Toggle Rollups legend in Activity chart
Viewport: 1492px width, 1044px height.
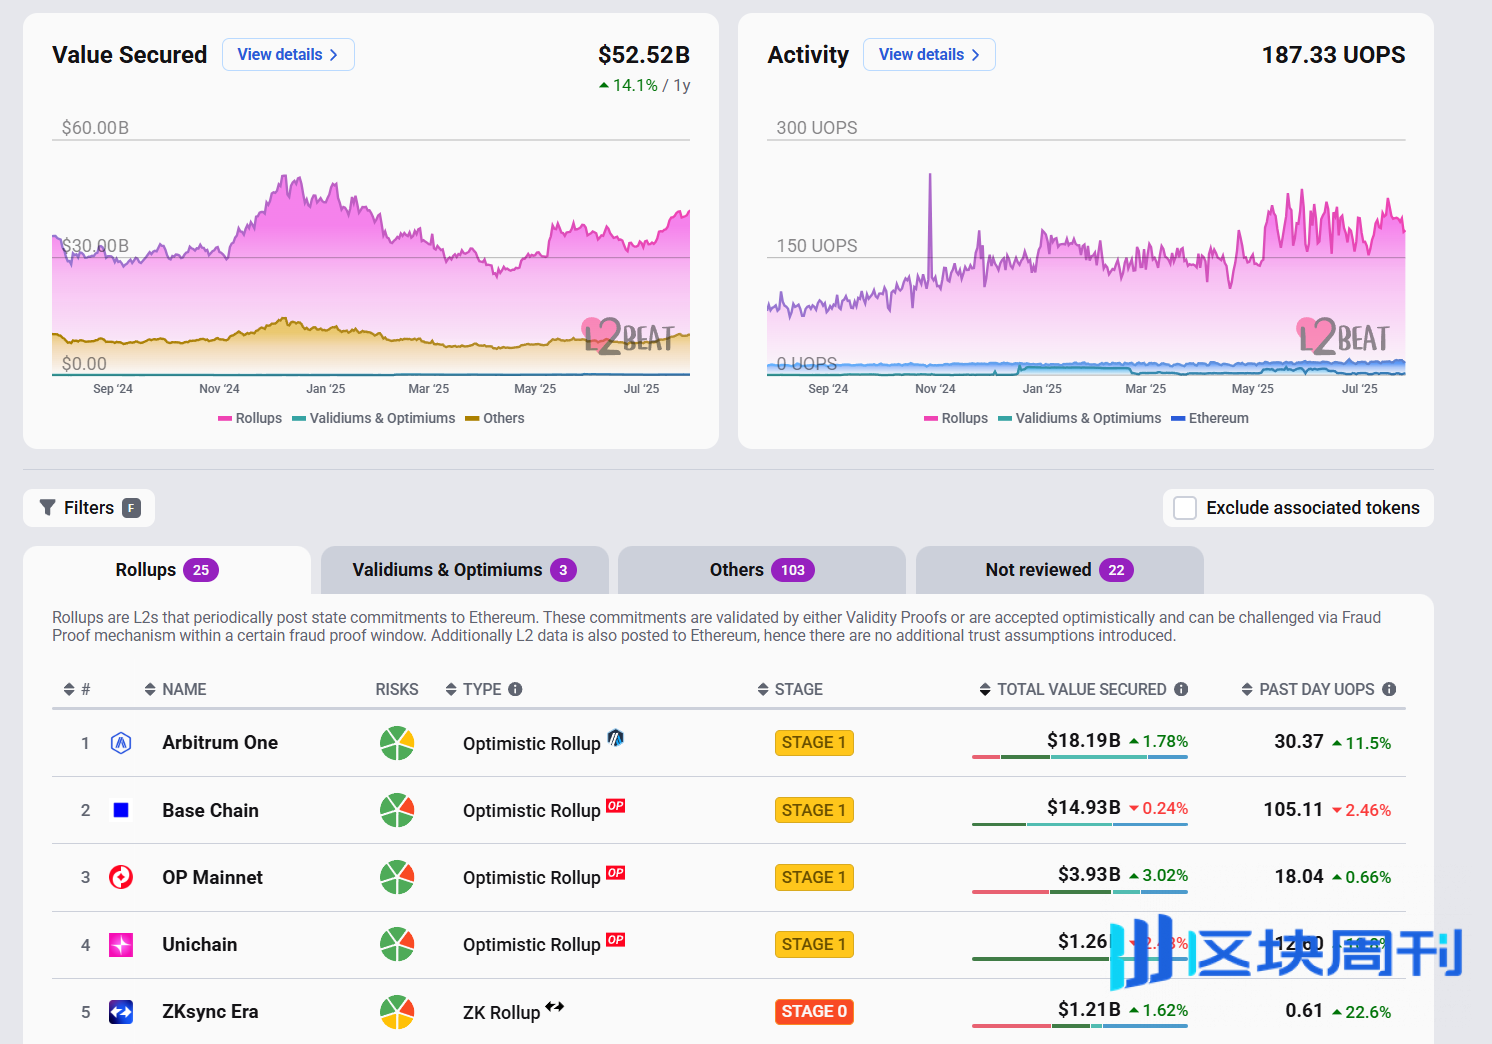click(x=956, y=418)
